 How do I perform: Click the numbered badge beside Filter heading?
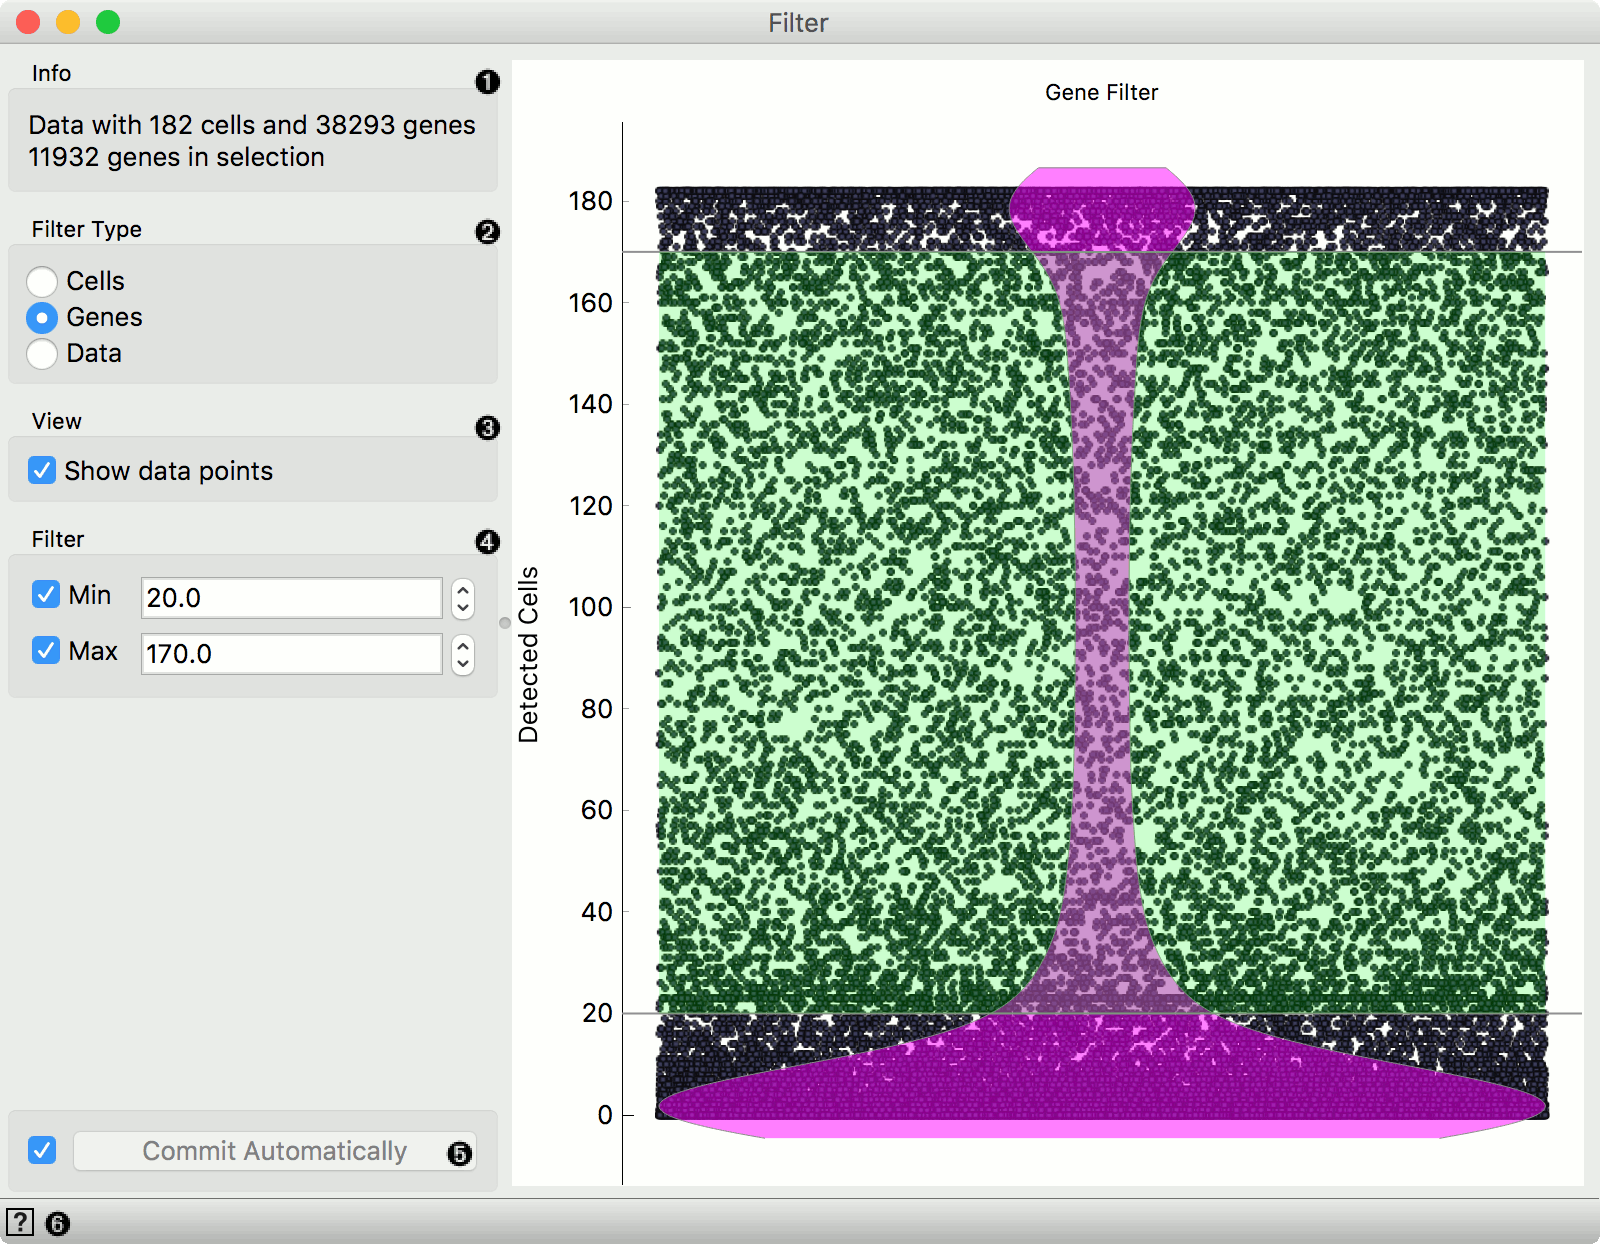click(x=487, y=542)
